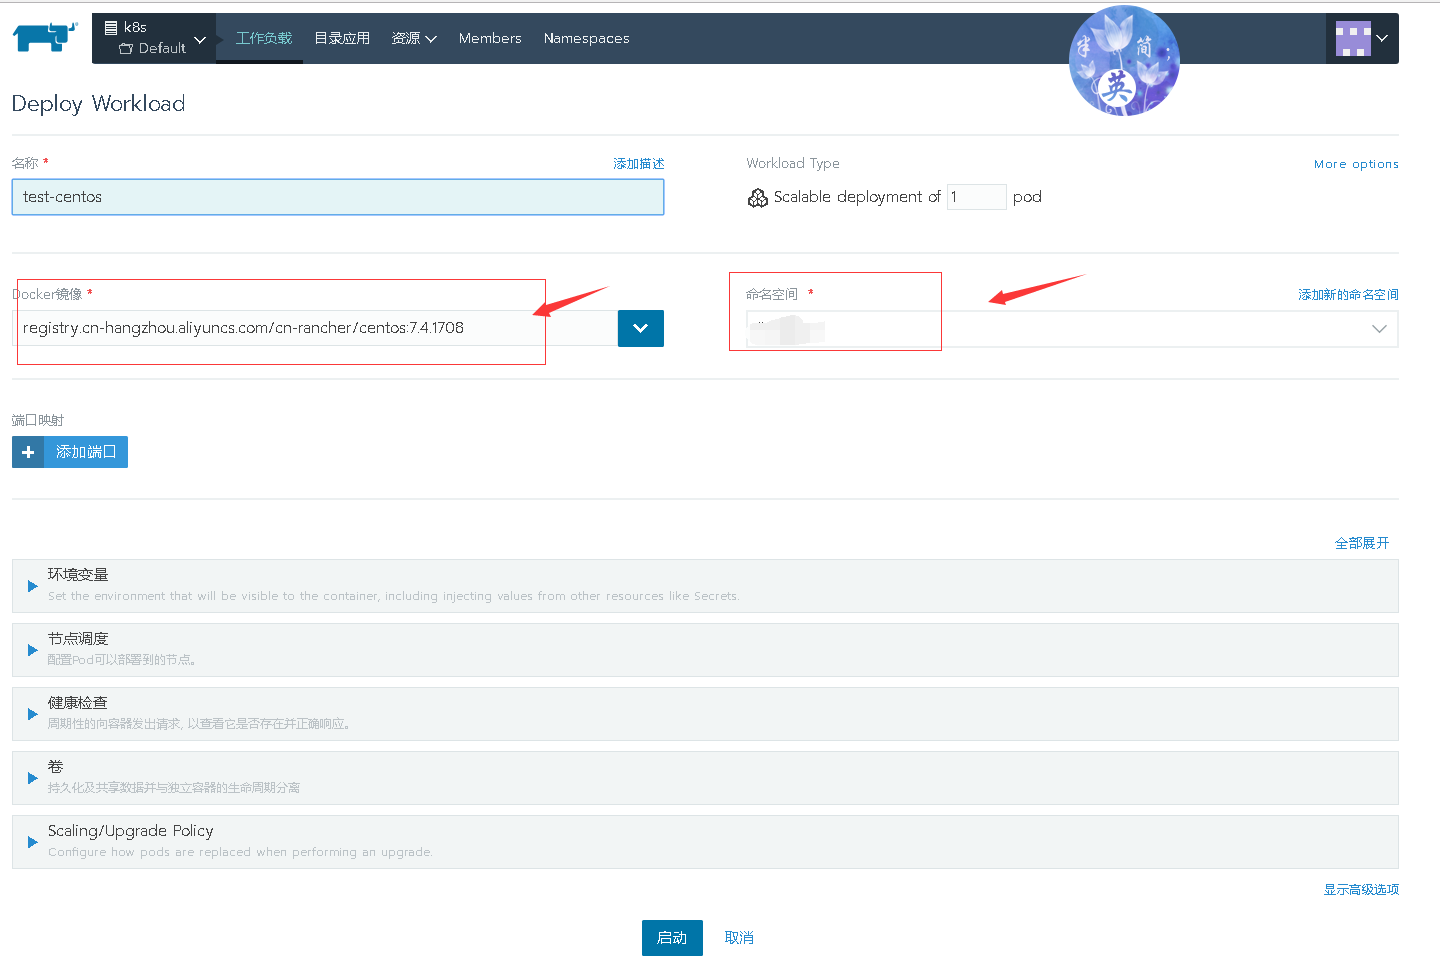Expand the 卷 section
Screen dimensions: 1440x961
coord(705,778)
